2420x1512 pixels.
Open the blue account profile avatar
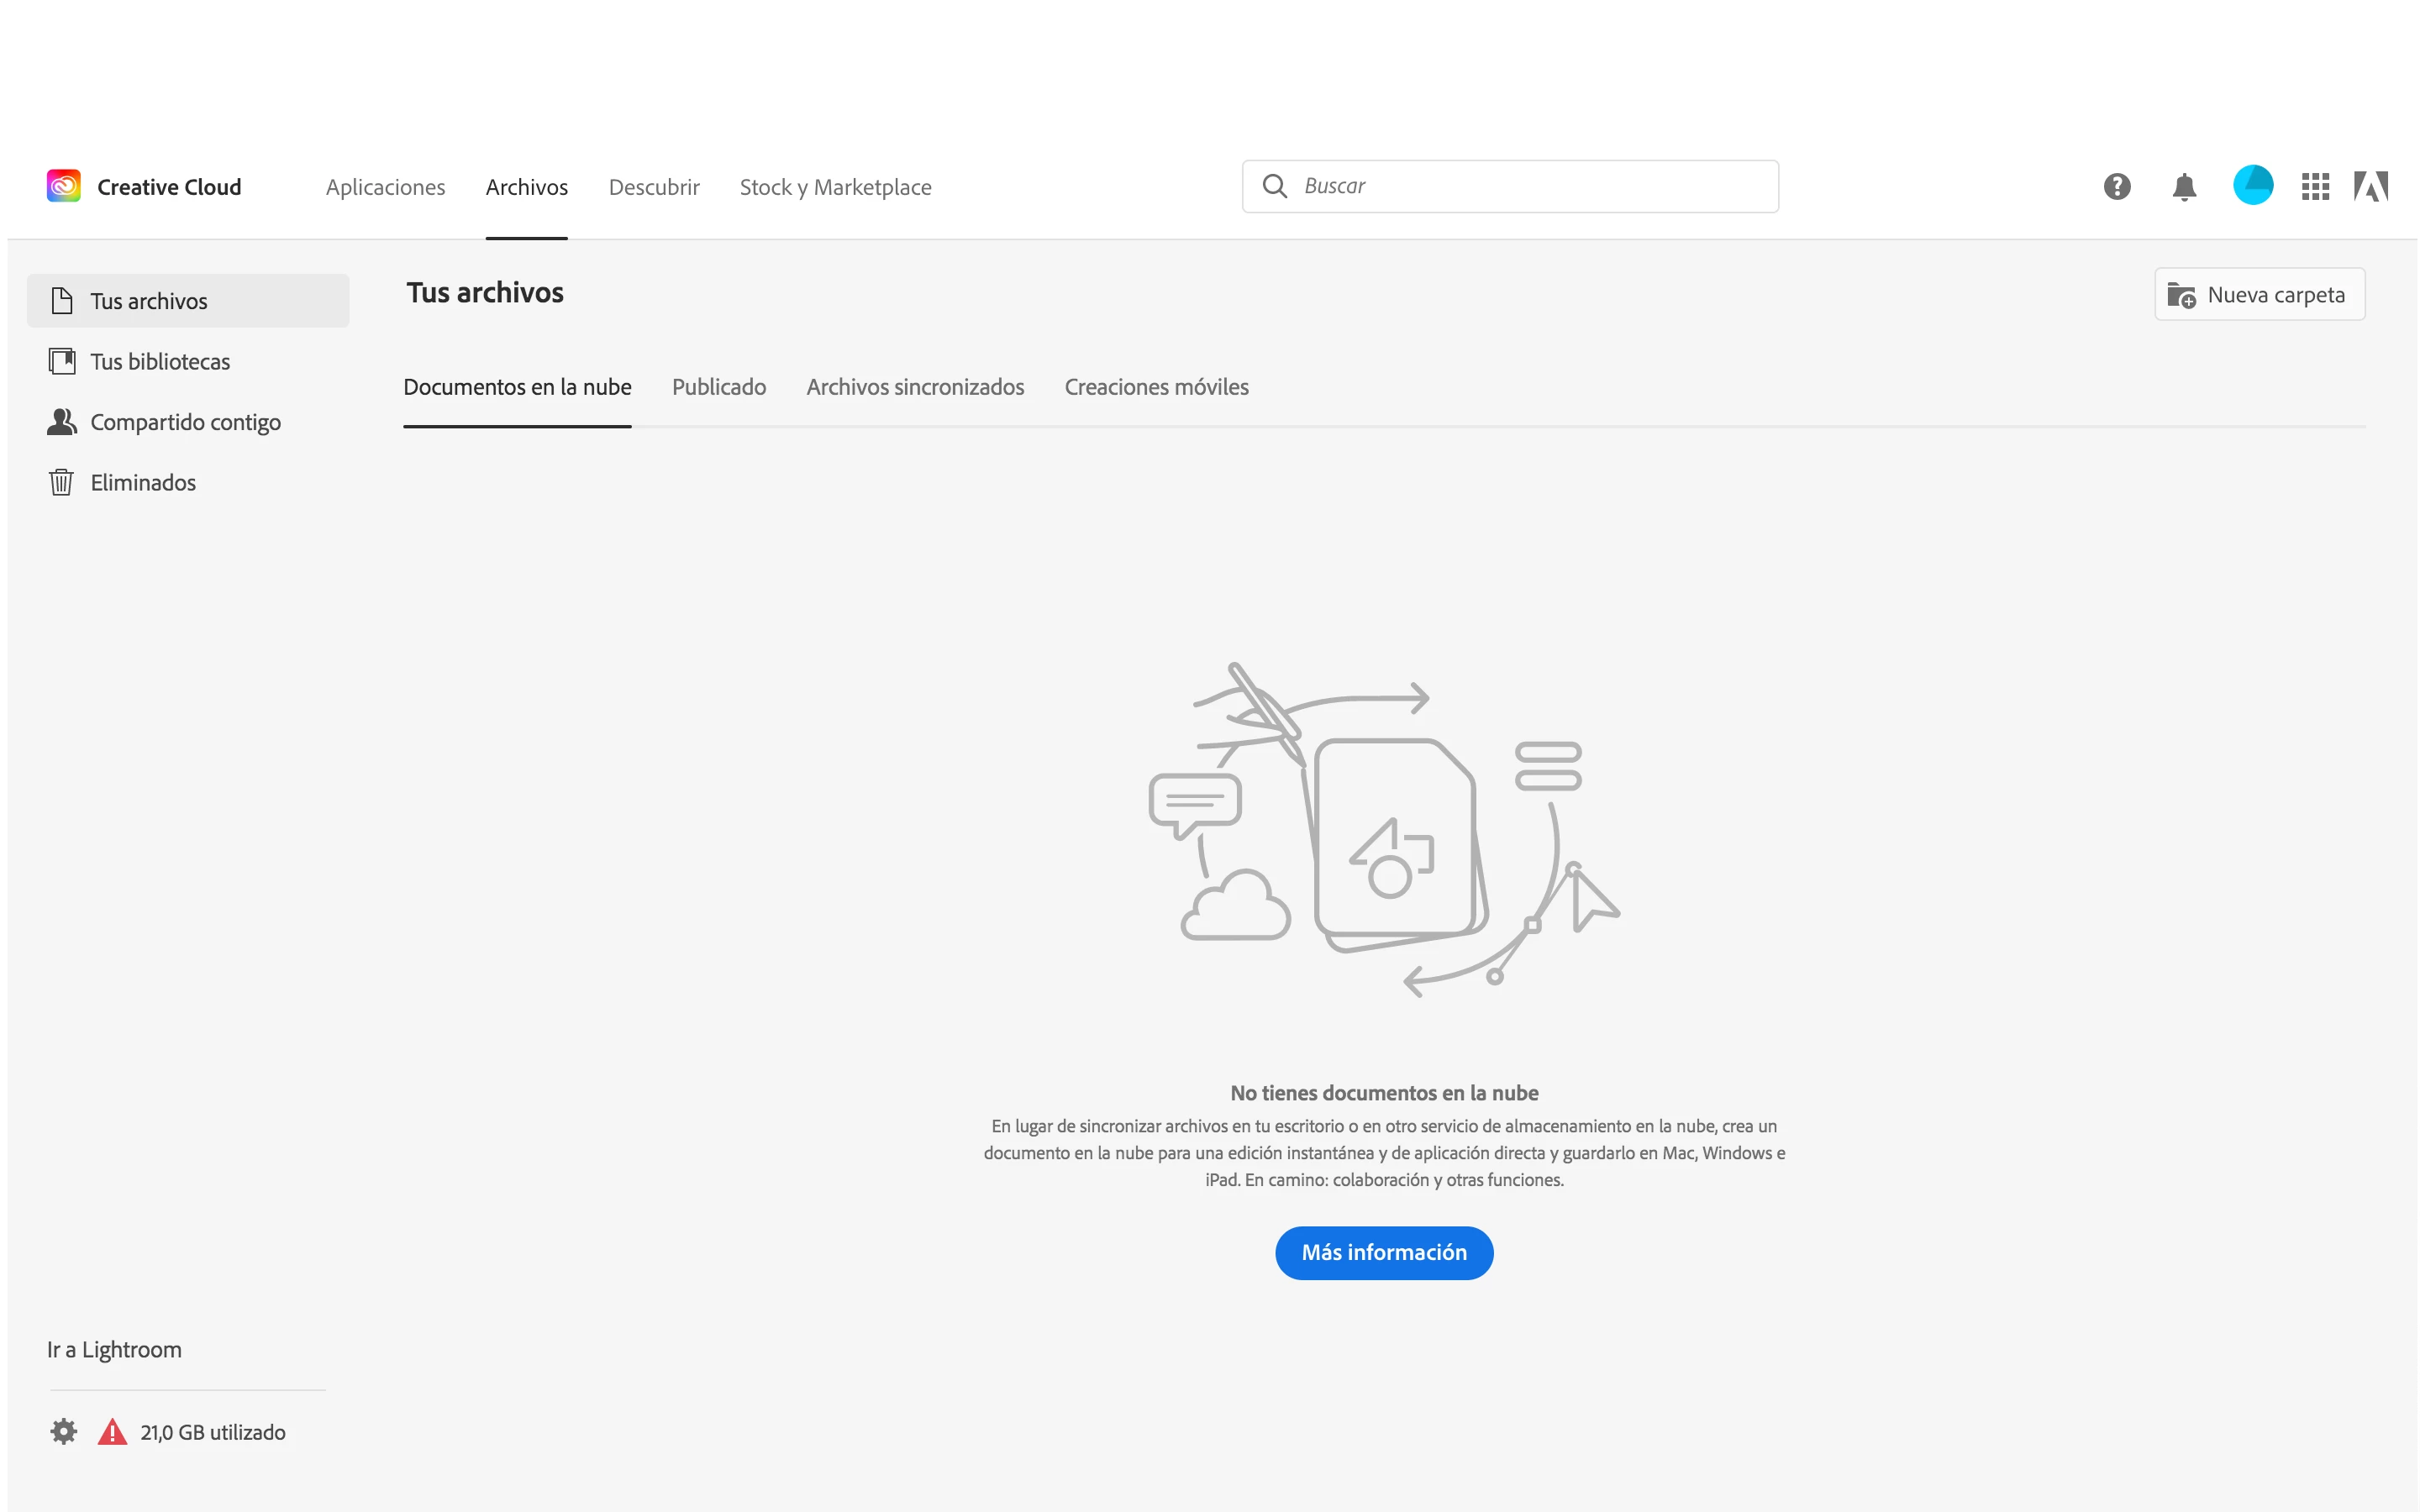[2252, 186]
